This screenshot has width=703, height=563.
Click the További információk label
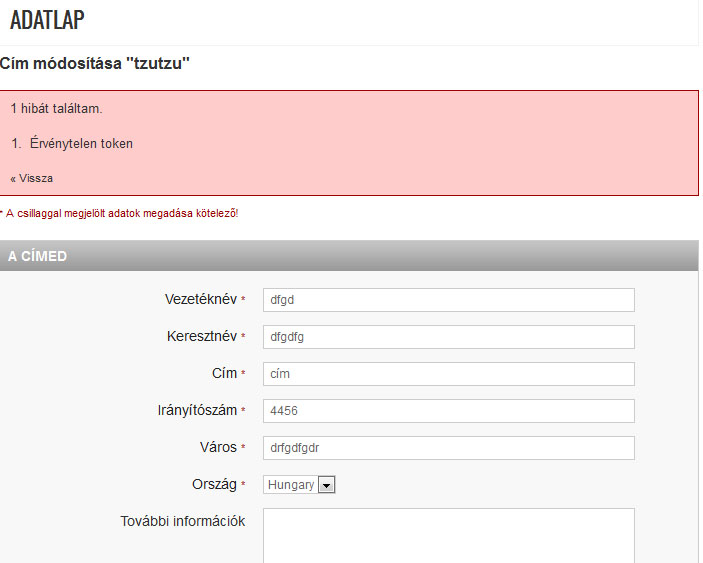point(183,521)
